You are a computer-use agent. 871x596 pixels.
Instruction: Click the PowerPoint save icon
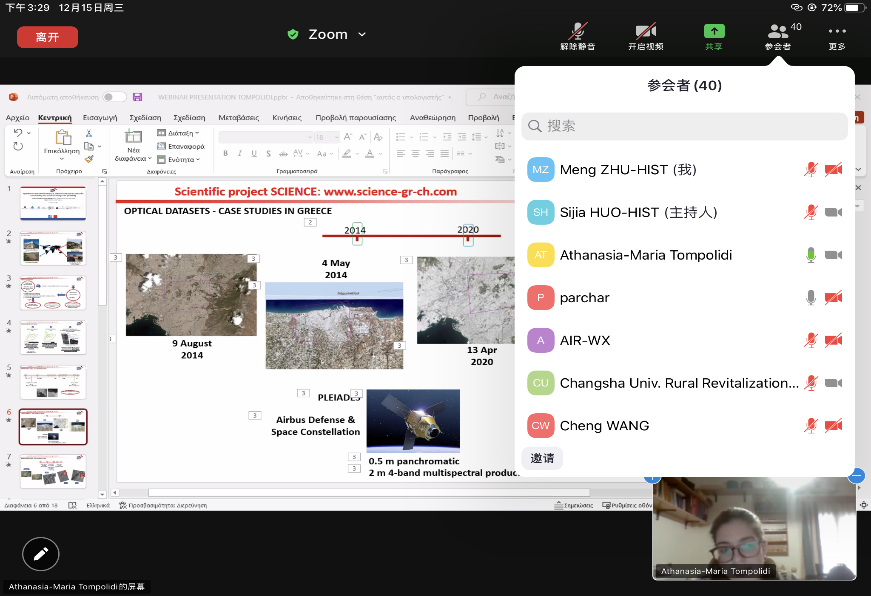(x=138, y=97)
